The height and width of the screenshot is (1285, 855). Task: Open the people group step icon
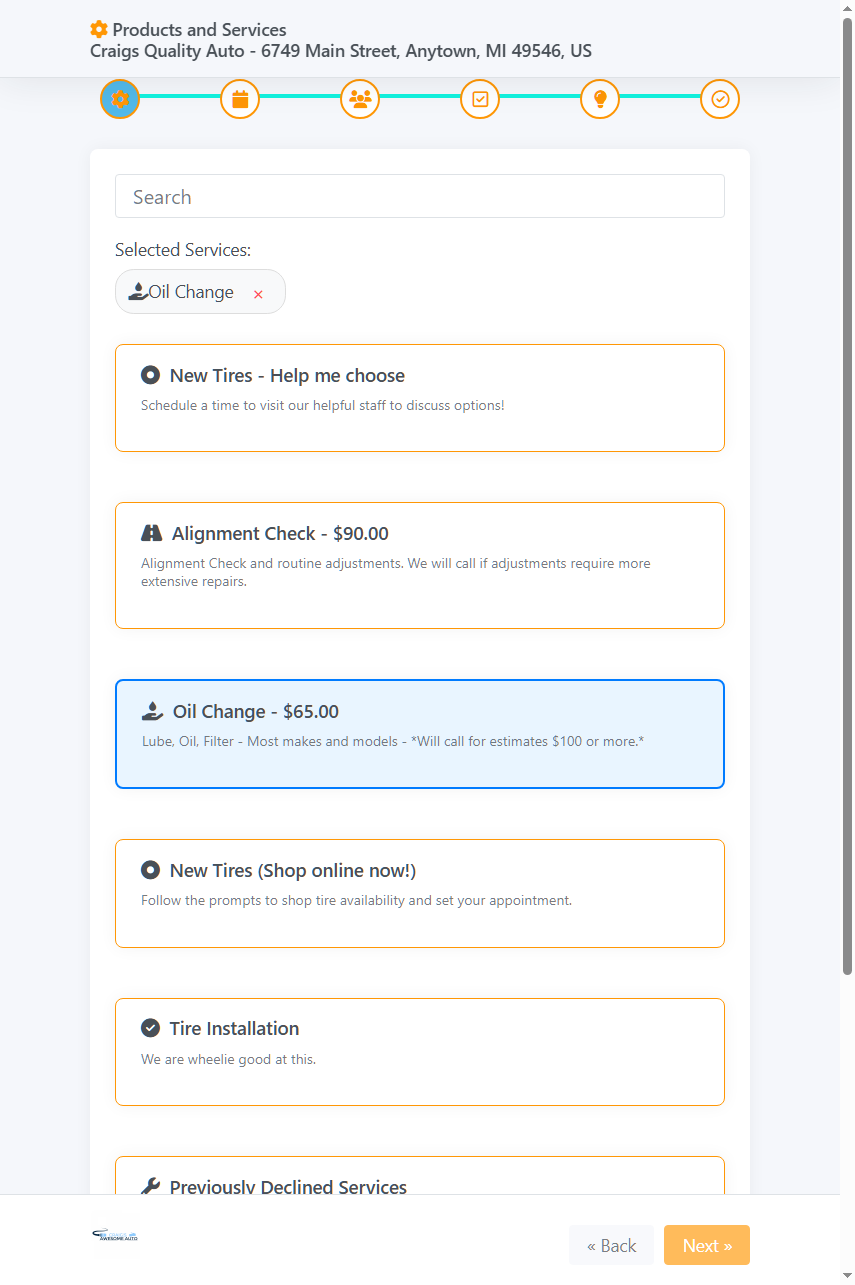click(360, 99)
